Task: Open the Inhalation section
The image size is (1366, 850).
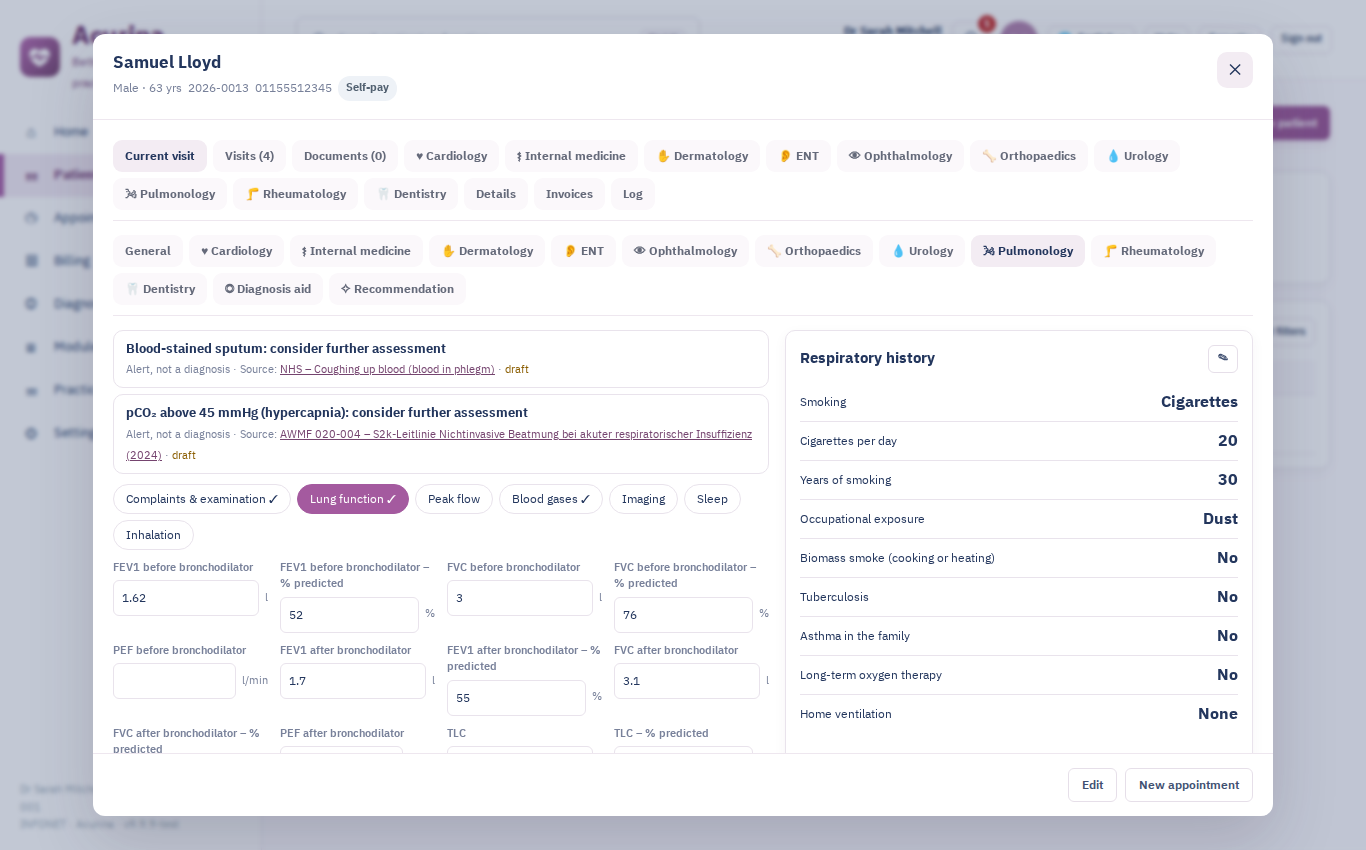Action: [x=153, y=535]
